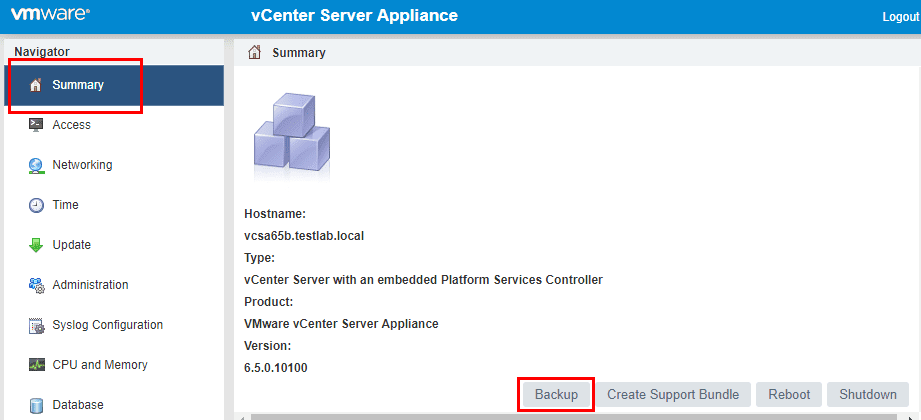Click the Update green arrow icon

click(x=36, y=245)
